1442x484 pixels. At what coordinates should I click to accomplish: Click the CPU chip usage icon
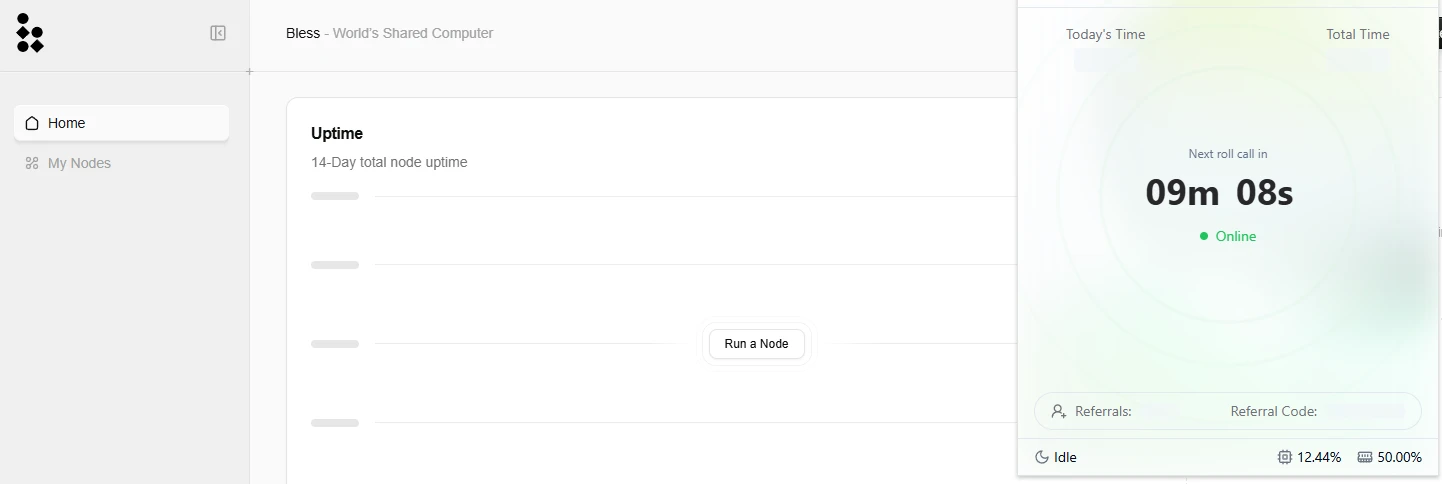(x=1285, y=457)
